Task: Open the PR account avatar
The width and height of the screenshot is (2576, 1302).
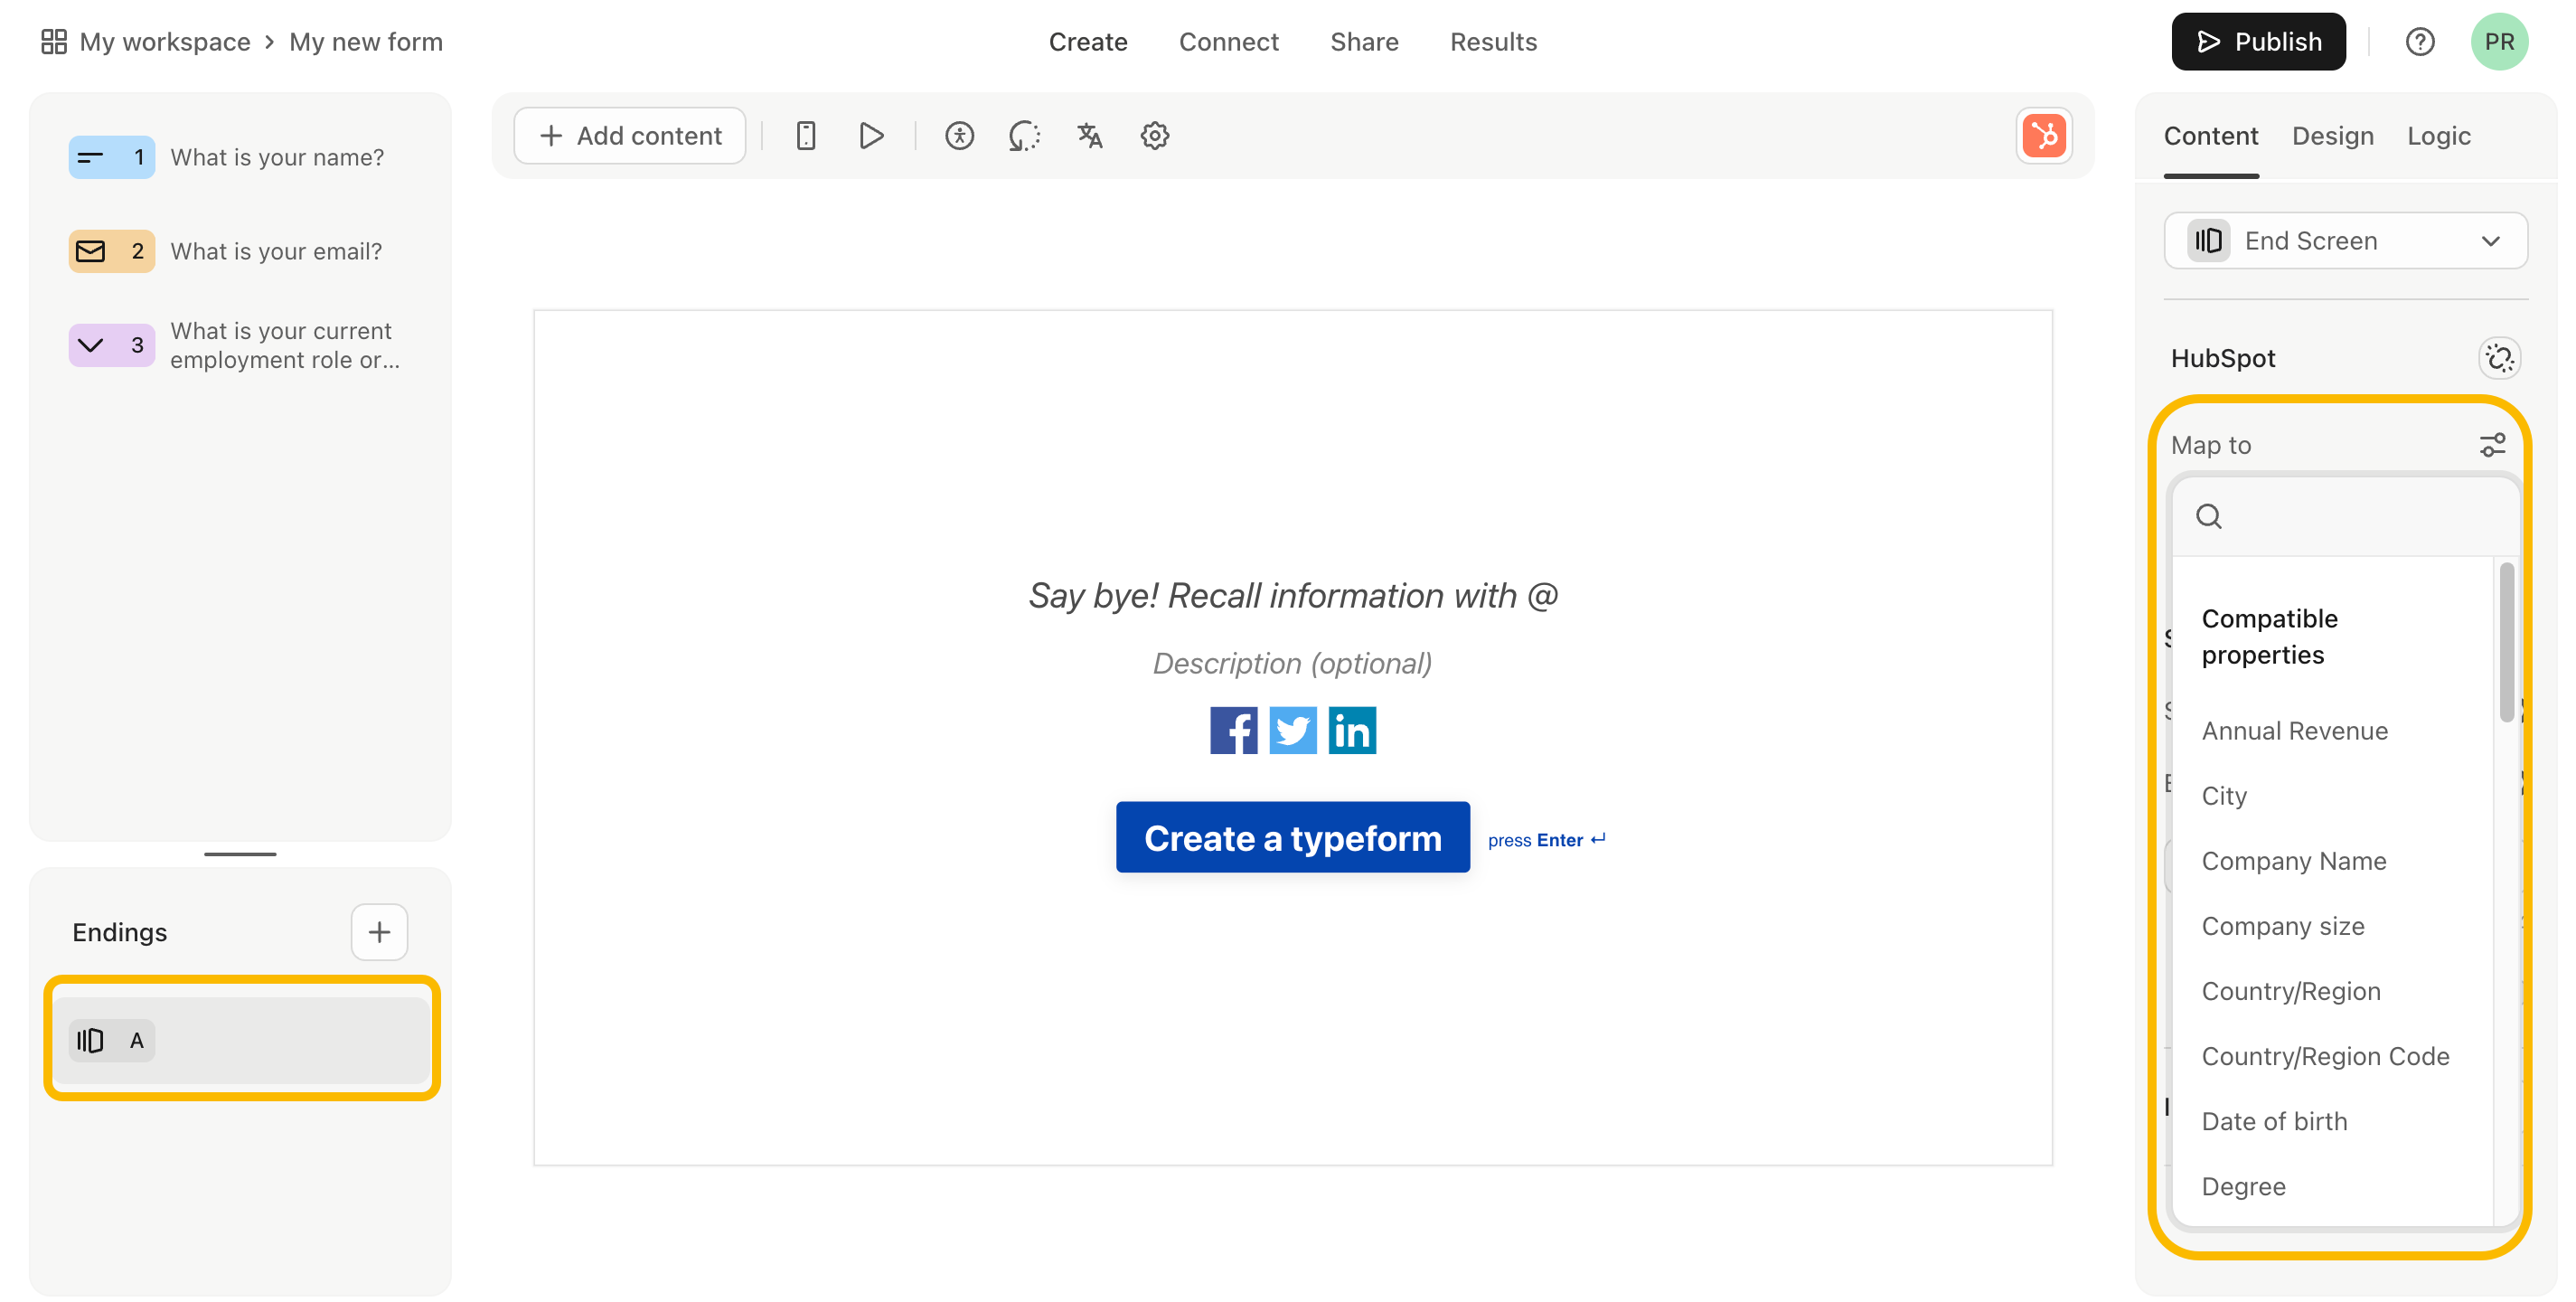Action: point(2499,42)
